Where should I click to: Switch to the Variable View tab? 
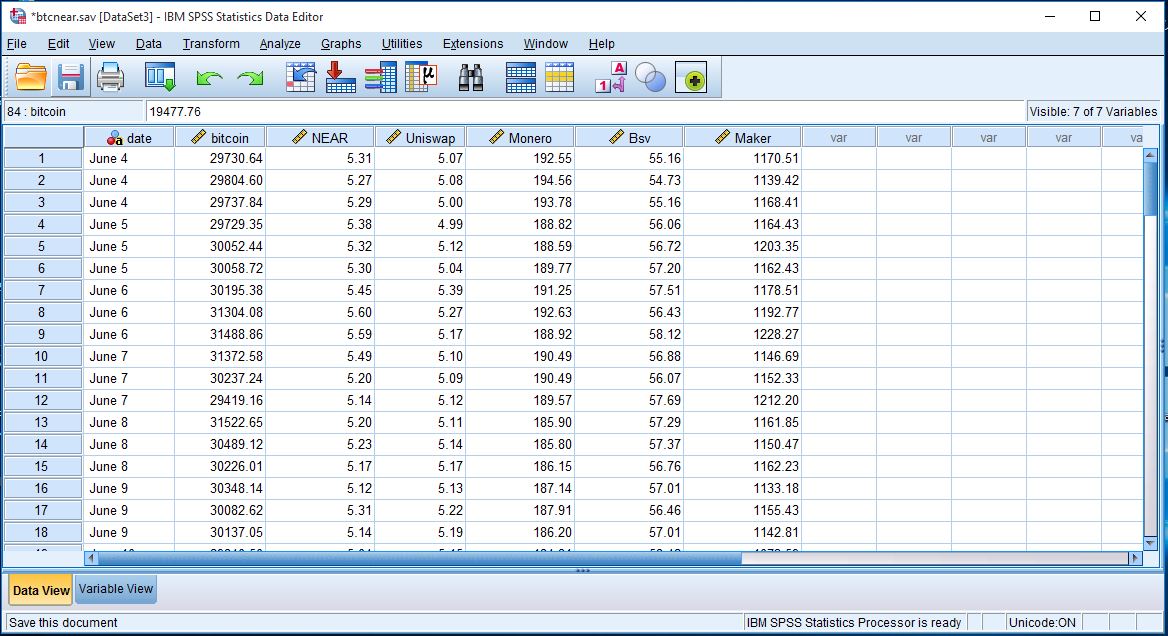[115, 589]
